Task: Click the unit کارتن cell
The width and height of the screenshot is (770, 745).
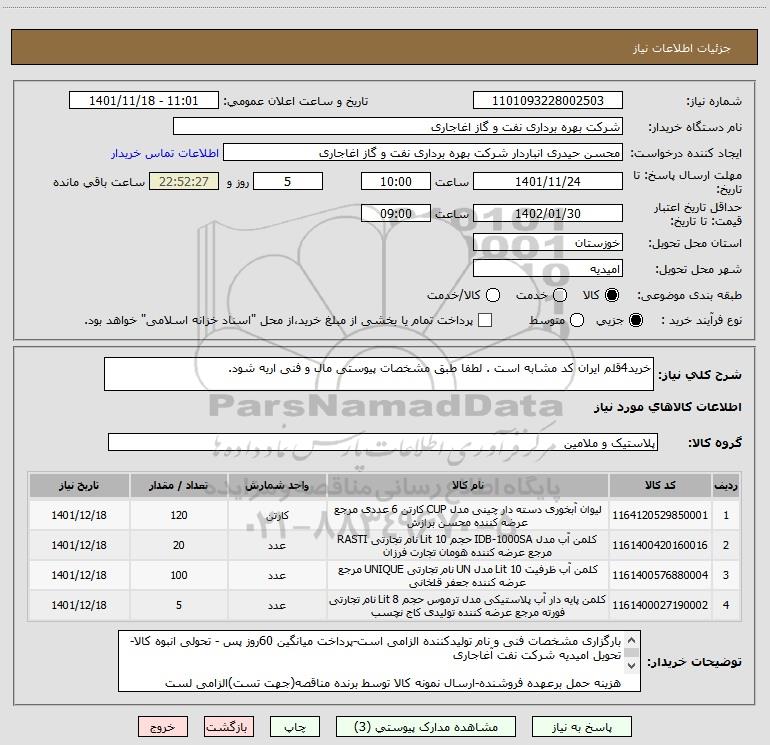Action: tap(277, 516)
